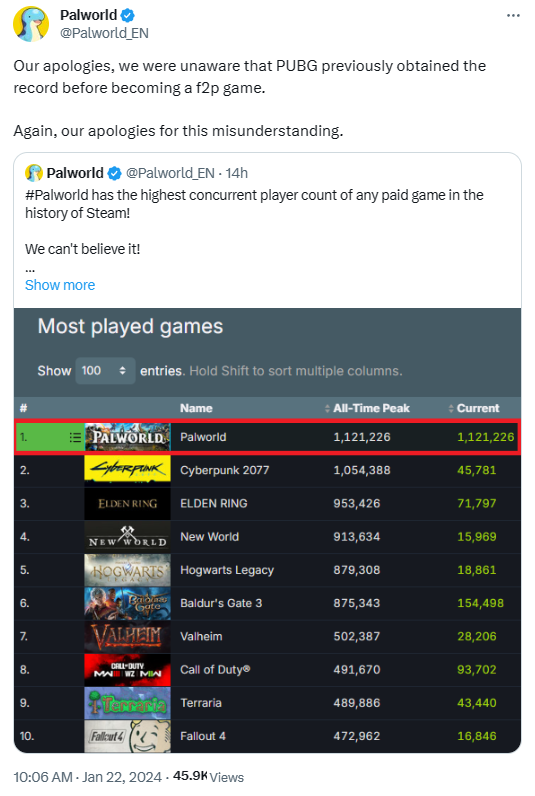Expand quoted tweet with Show more

click(x=60, y=285)
